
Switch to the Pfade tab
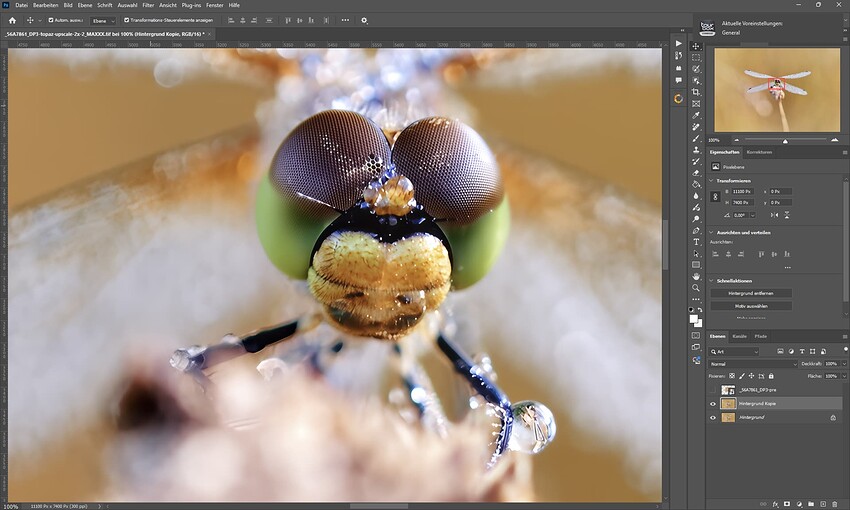pos(761,336)
